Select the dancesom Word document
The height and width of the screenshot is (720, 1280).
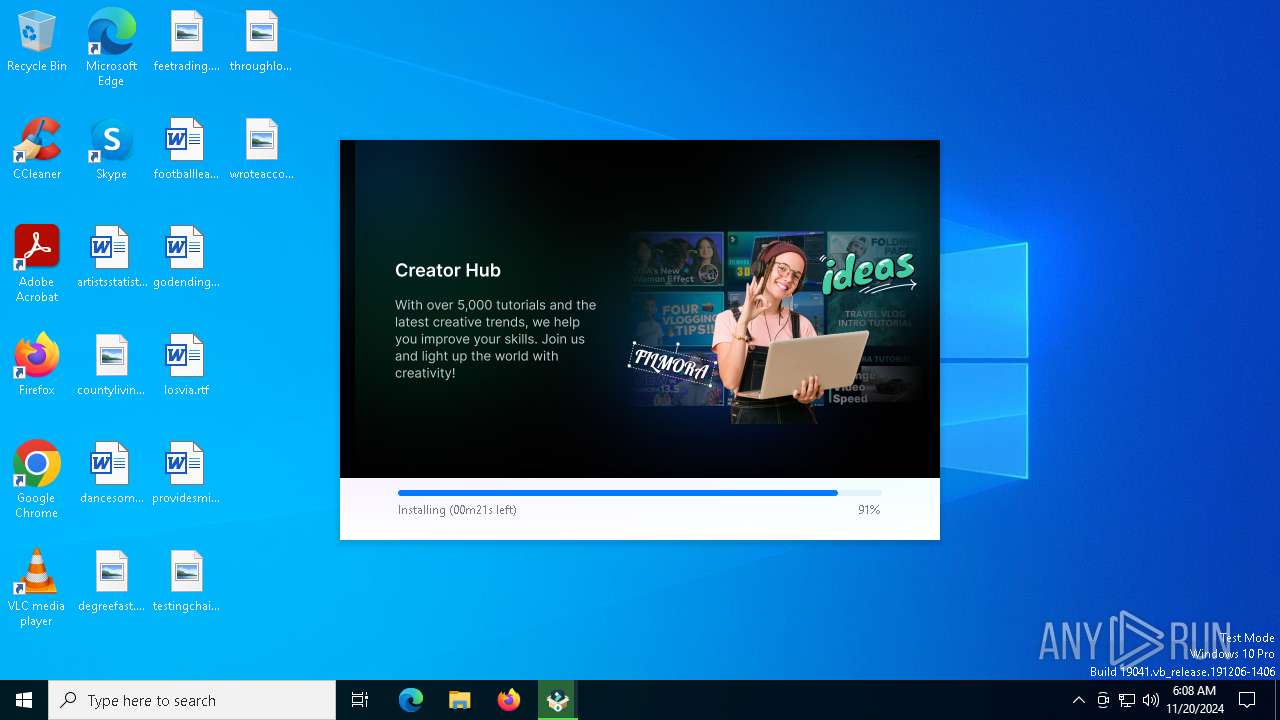(x=111, y=473)
